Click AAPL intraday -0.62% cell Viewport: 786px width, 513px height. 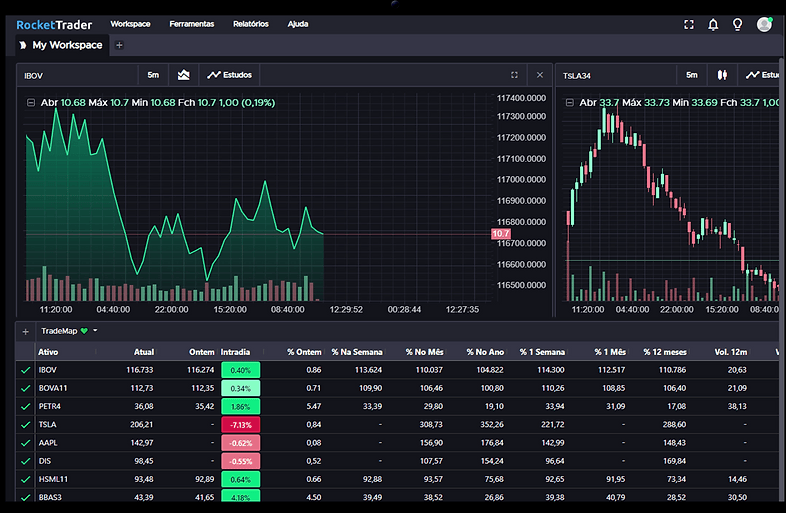(241, 443)
